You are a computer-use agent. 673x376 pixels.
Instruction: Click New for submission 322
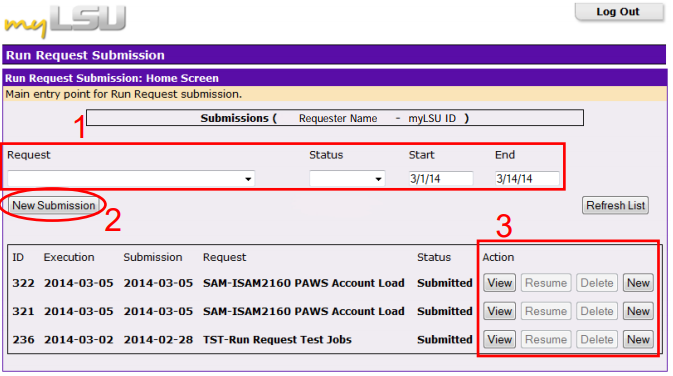coord(638,283)
